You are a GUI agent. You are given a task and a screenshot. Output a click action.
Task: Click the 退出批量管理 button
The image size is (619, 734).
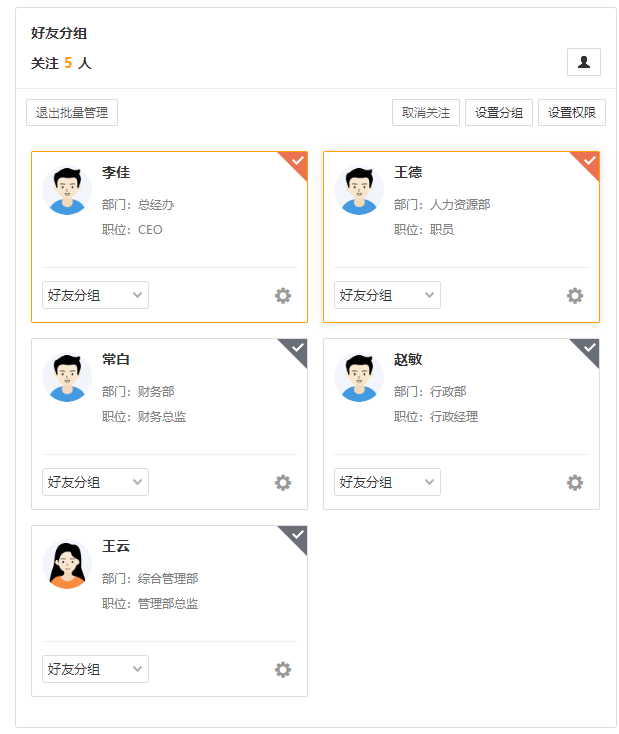[72, 113]
